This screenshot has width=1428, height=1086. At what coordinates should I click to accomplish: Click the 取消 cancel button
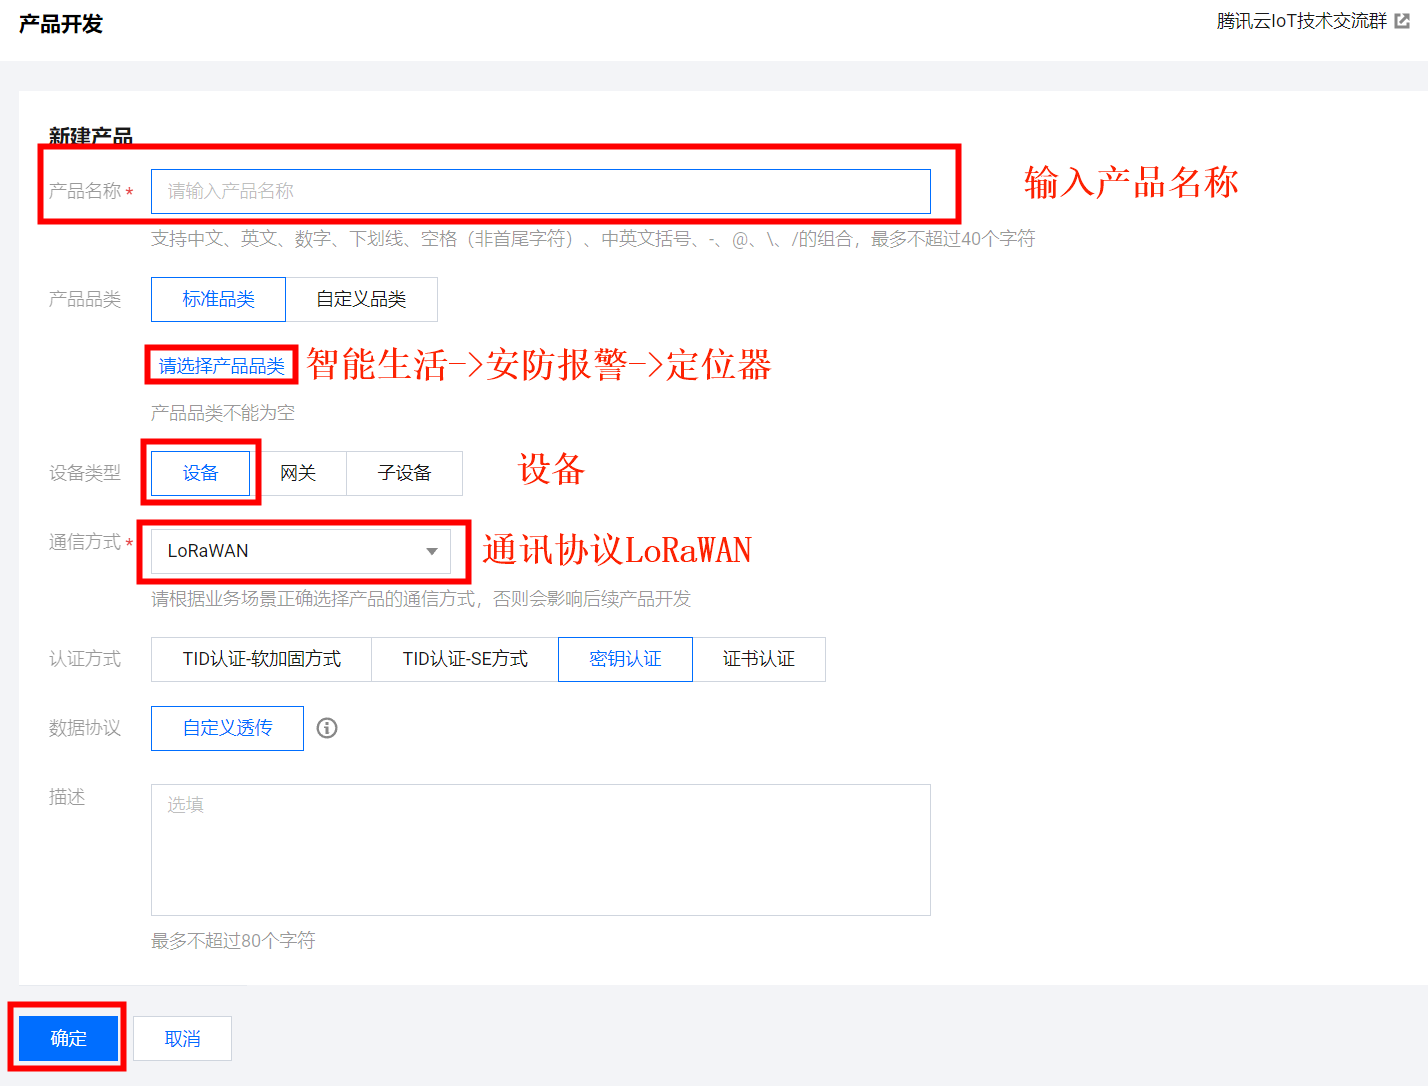(182, 1038)
